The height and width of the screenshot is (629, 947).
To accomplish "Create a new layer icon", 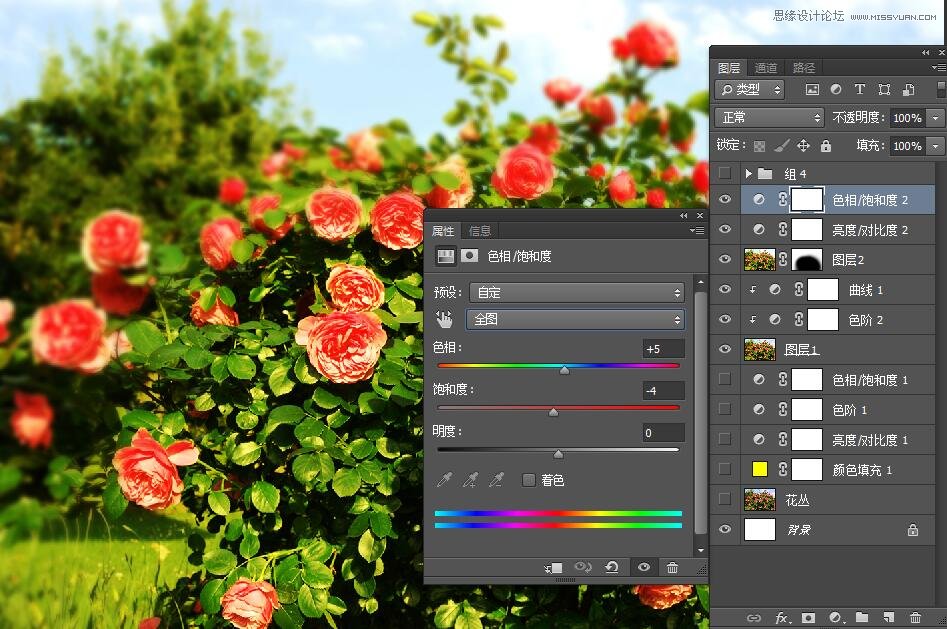I will point(888,617).
